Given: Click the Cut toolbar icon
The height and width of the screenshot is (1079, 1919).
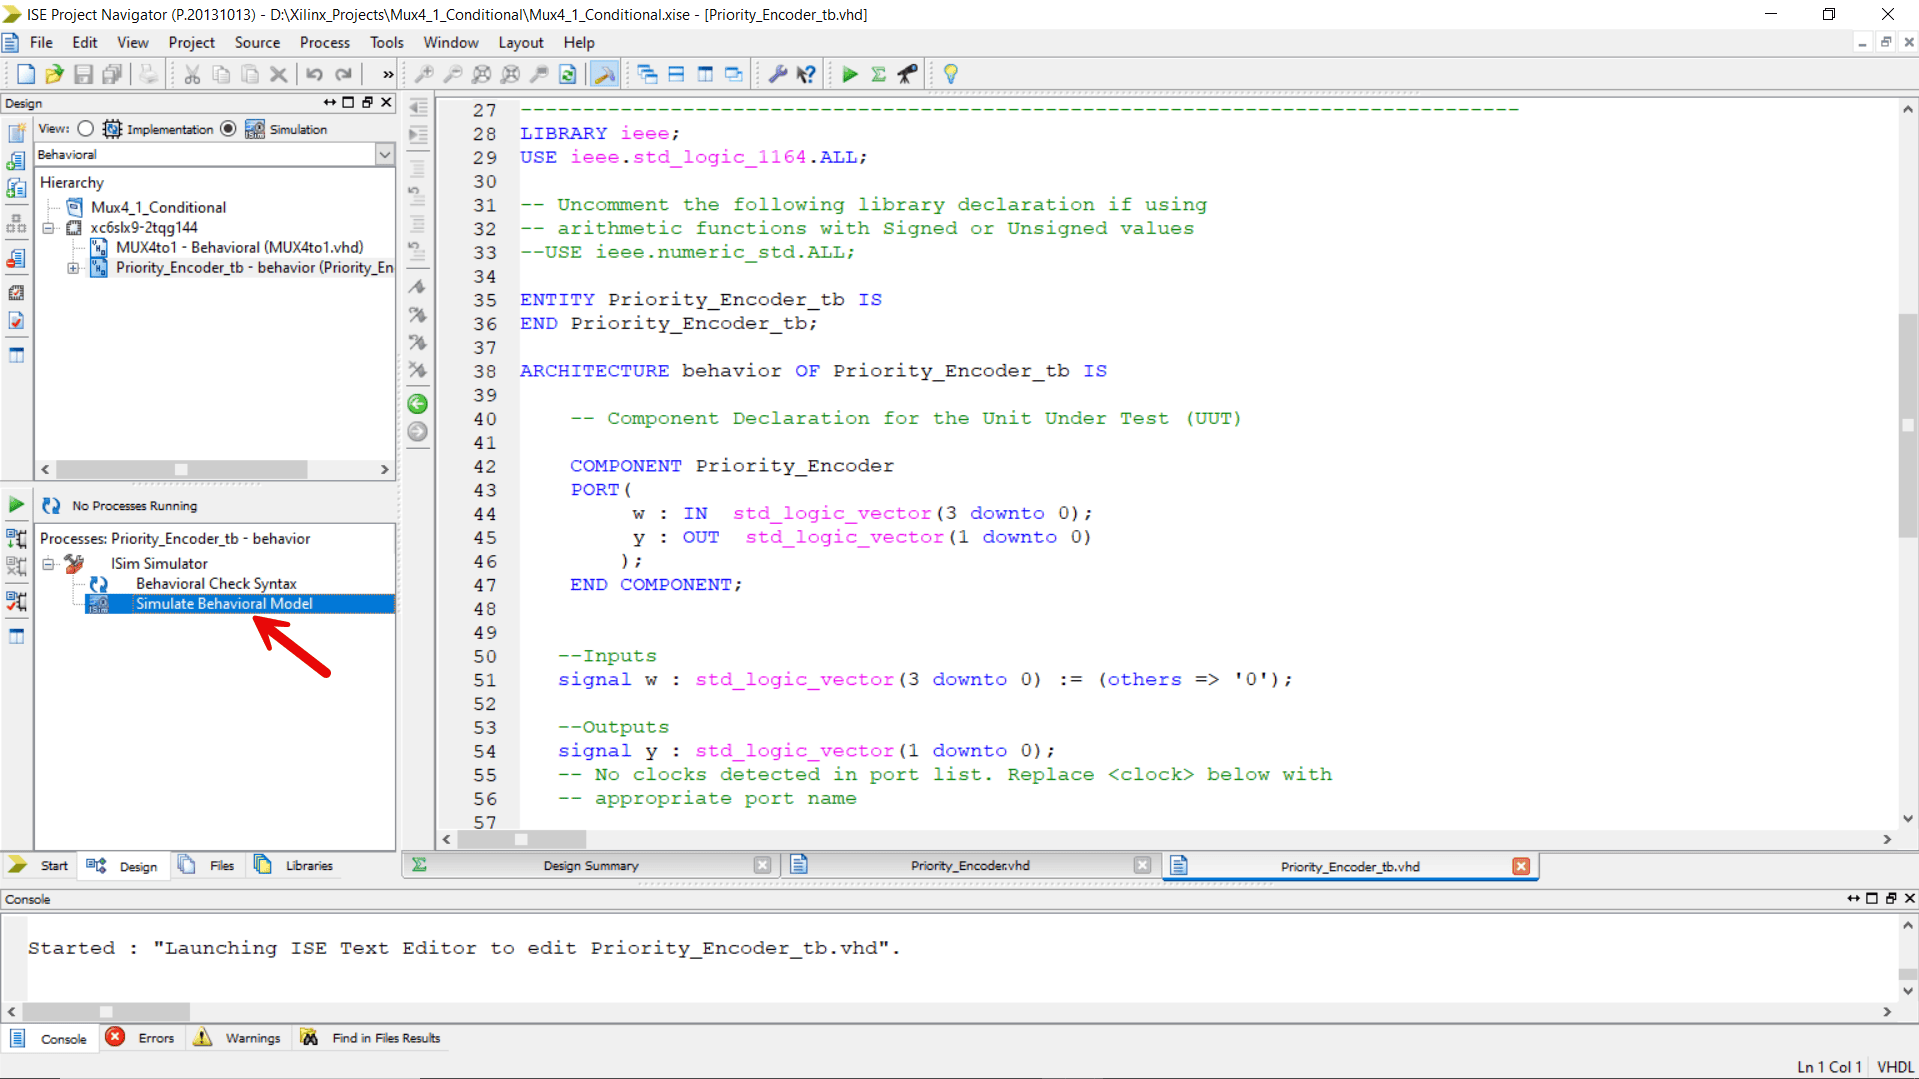Looking at the screenshot, I should pyautogui.click(x=191, y=74).
